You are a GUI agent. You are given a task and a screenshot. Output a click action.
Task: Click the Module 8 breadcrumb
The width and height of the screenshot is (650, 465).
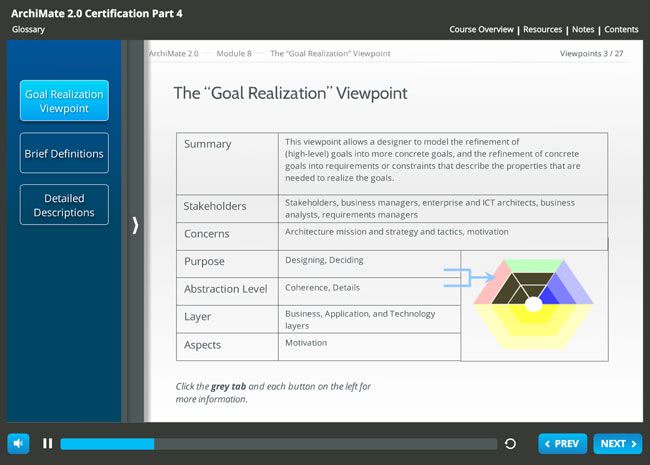[x=234, y=53]
